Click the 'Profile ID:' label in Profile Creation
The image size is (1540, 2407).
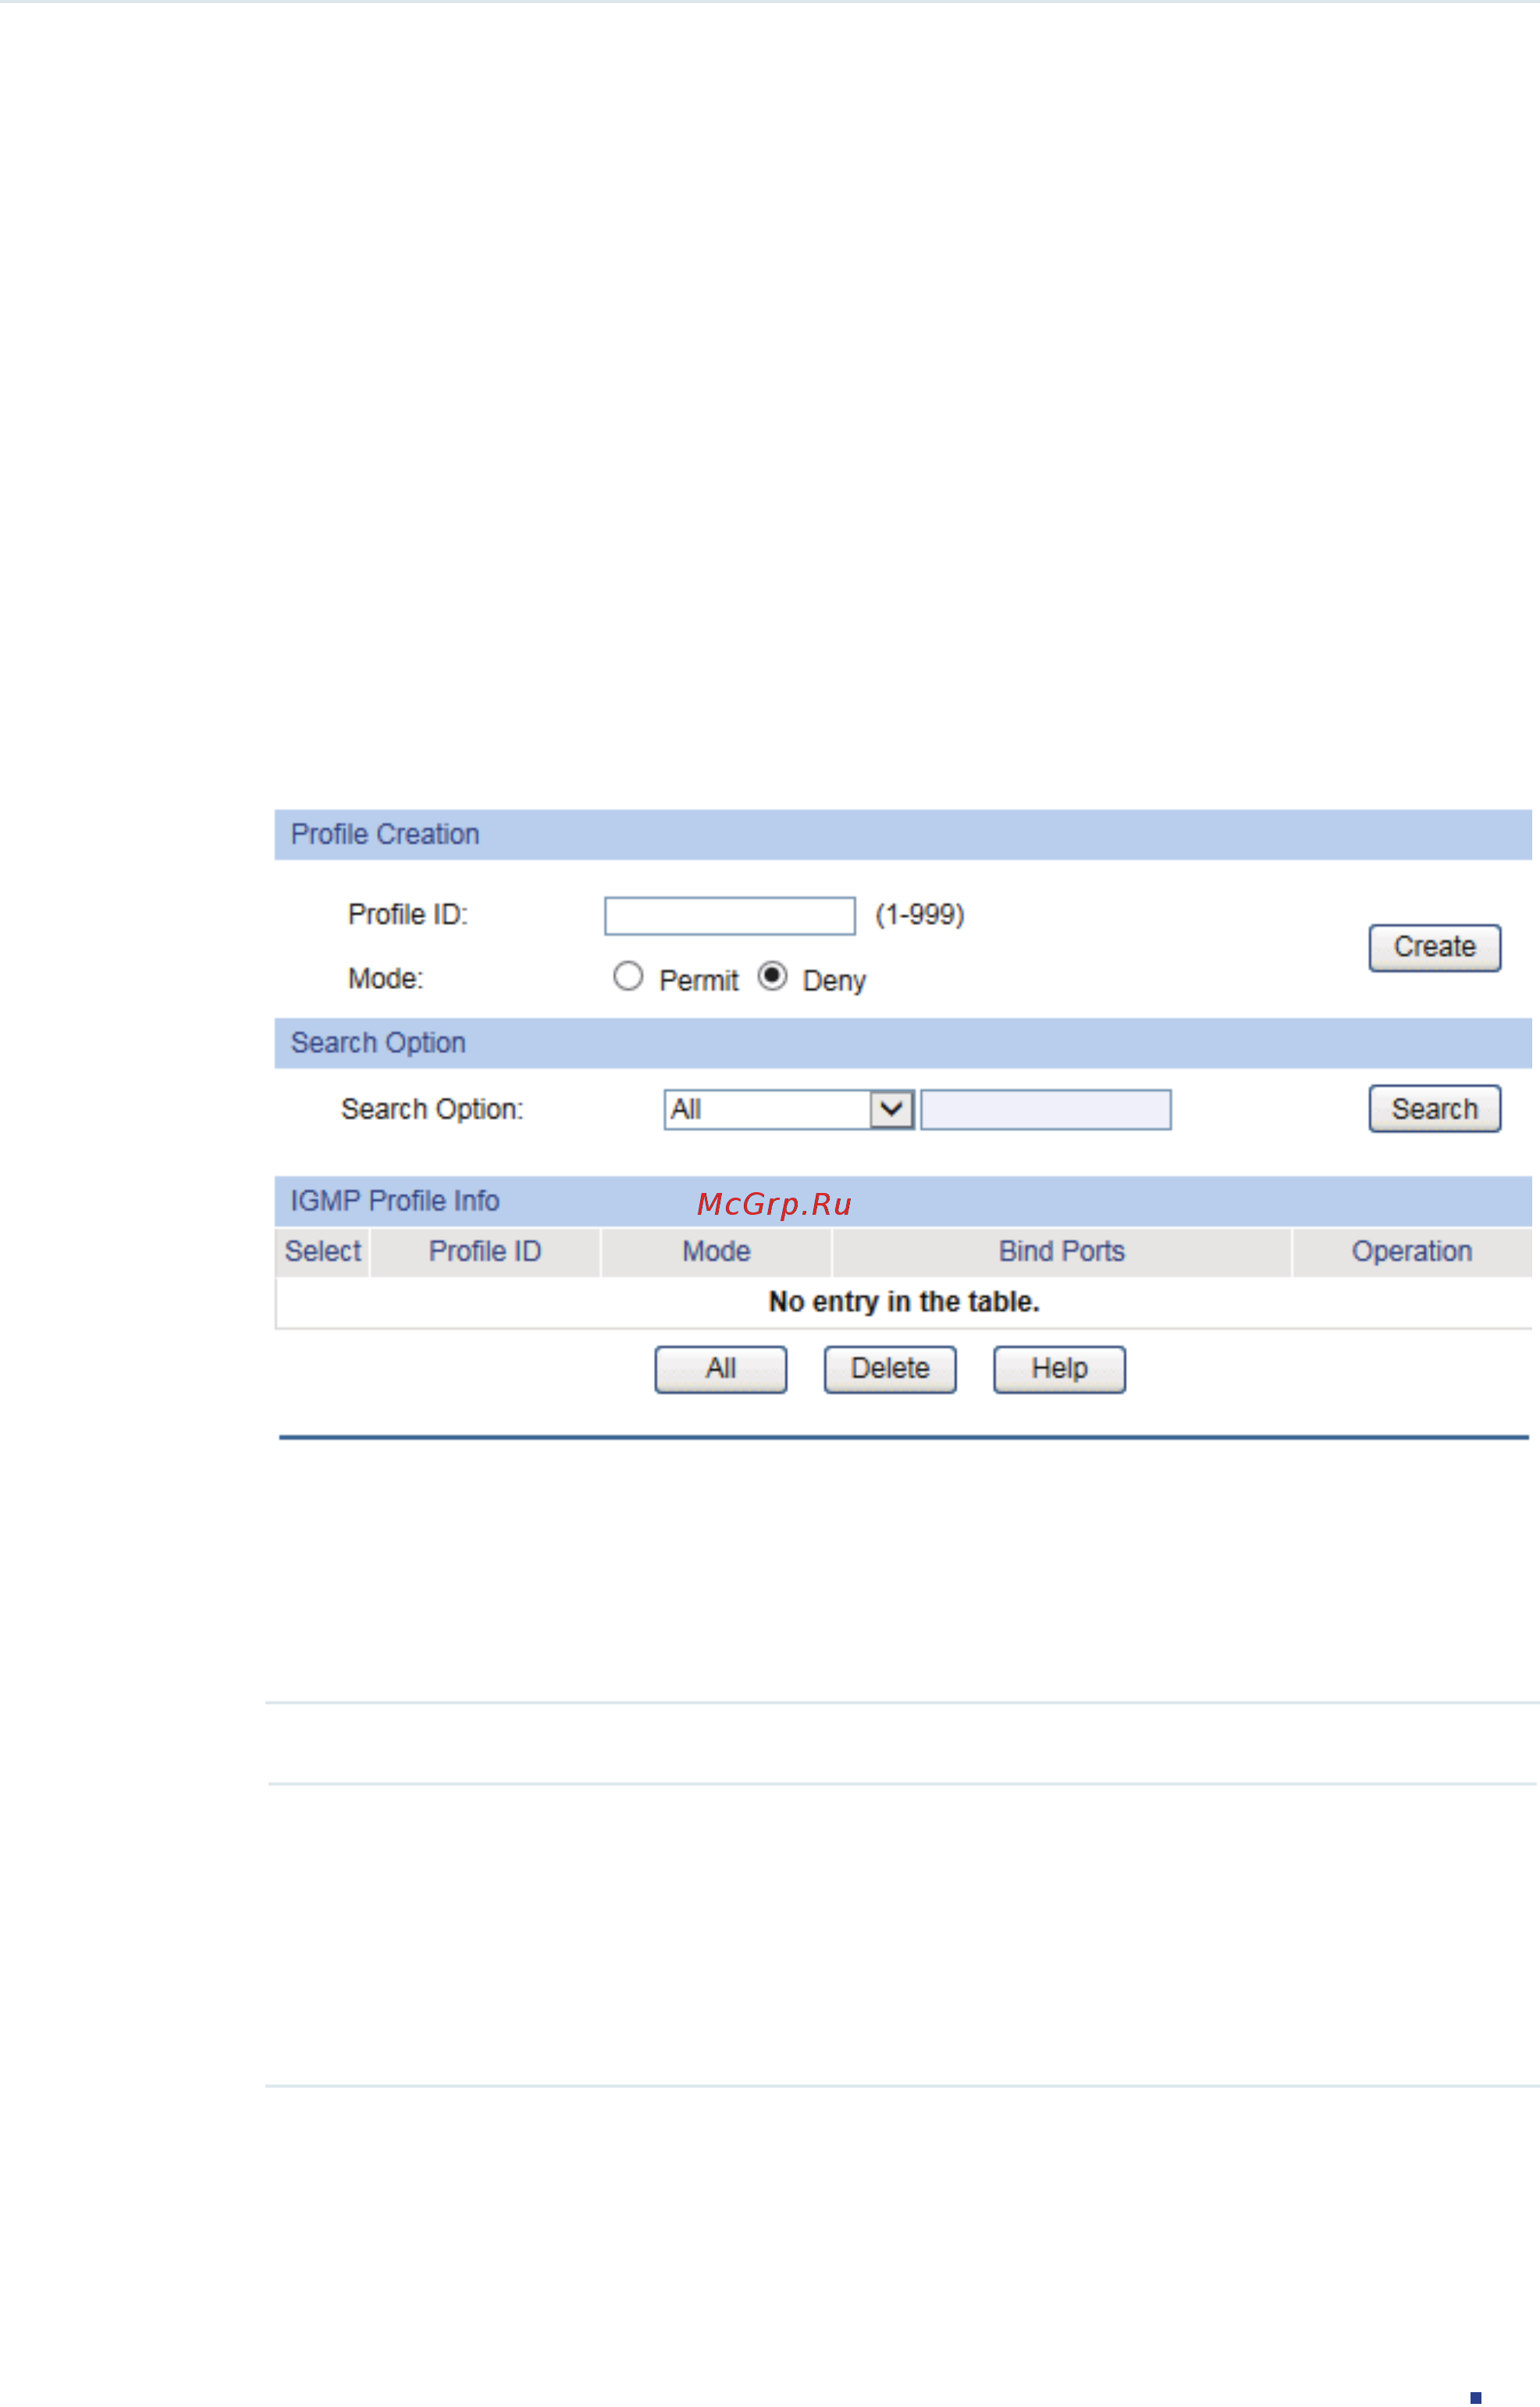tap(408, 915)
